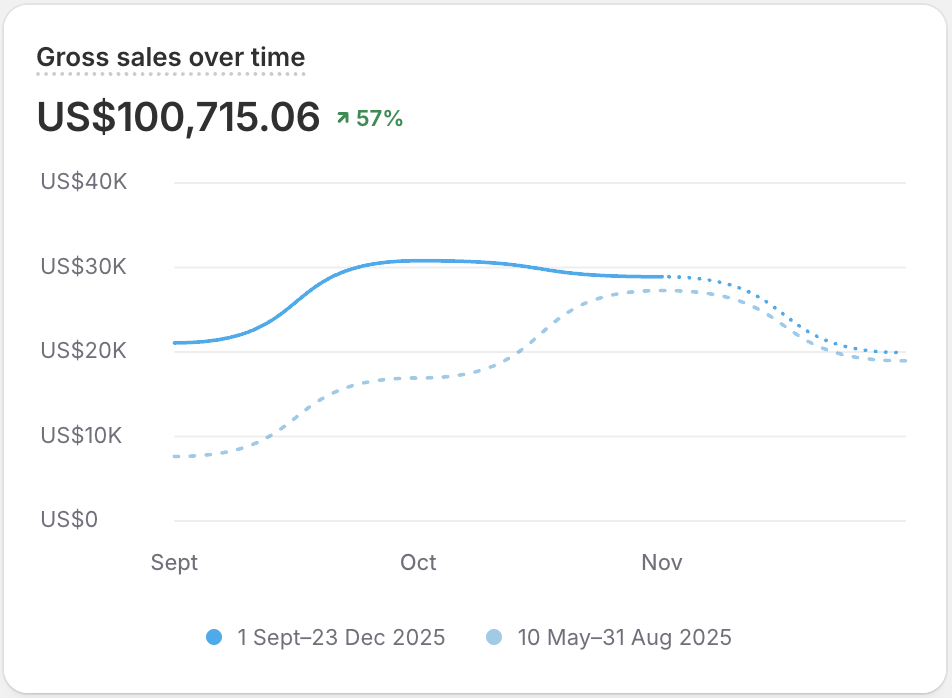Click the light blue legend dot
This screenshot has width=952, height=698.
tap(493, 637)
